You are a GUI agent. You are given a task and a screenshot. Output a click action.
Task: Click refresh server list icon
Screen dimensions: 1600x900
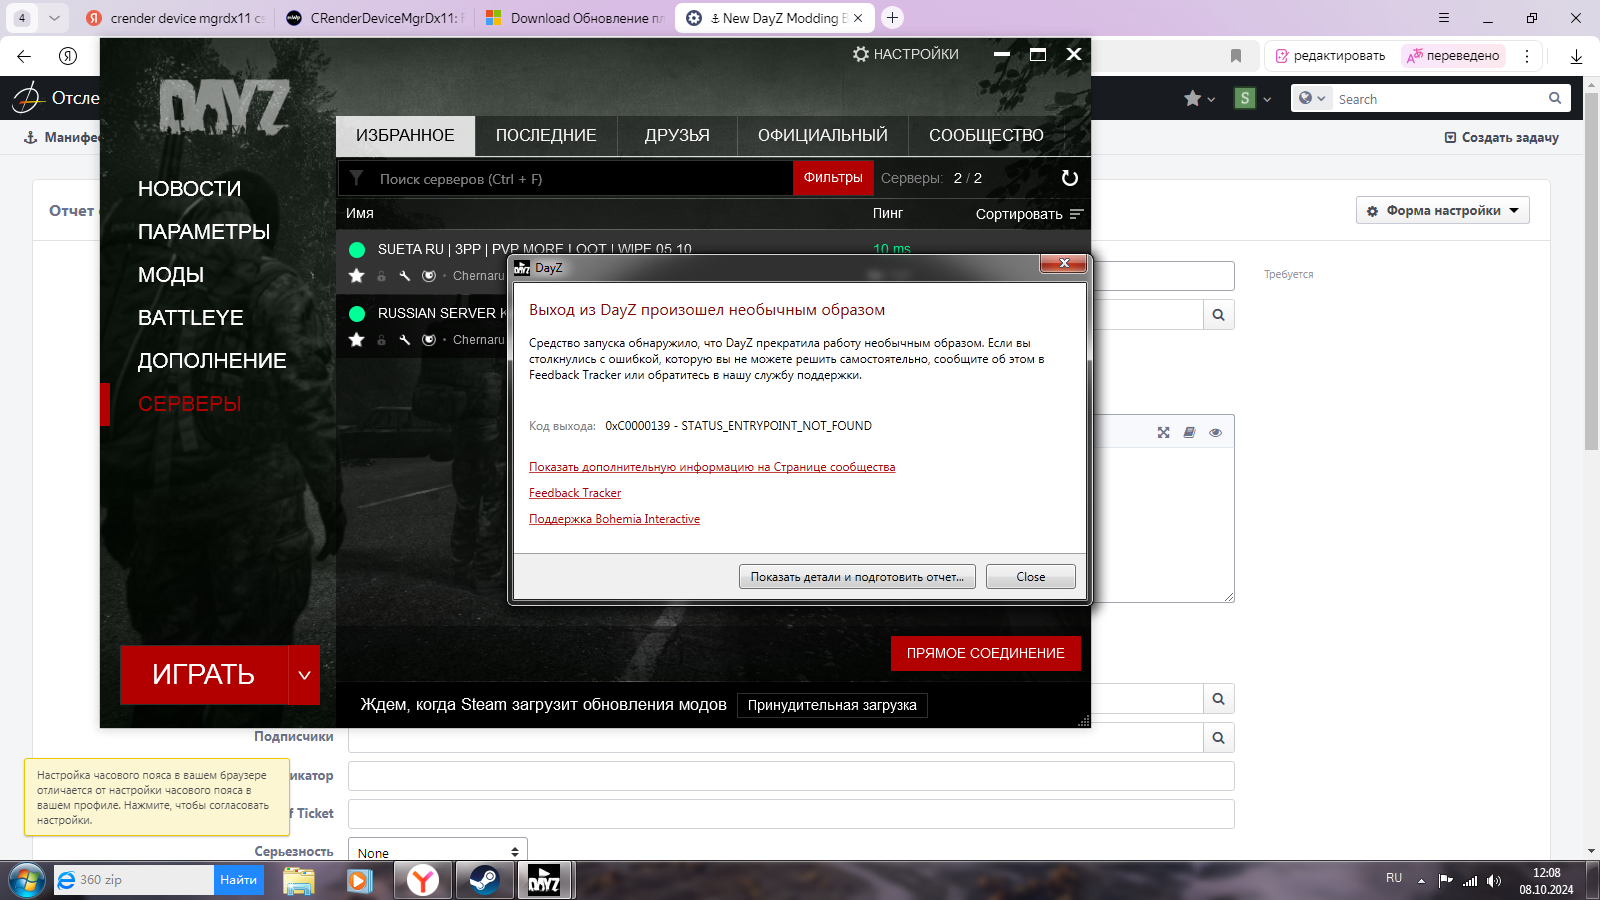[1069, 178]
